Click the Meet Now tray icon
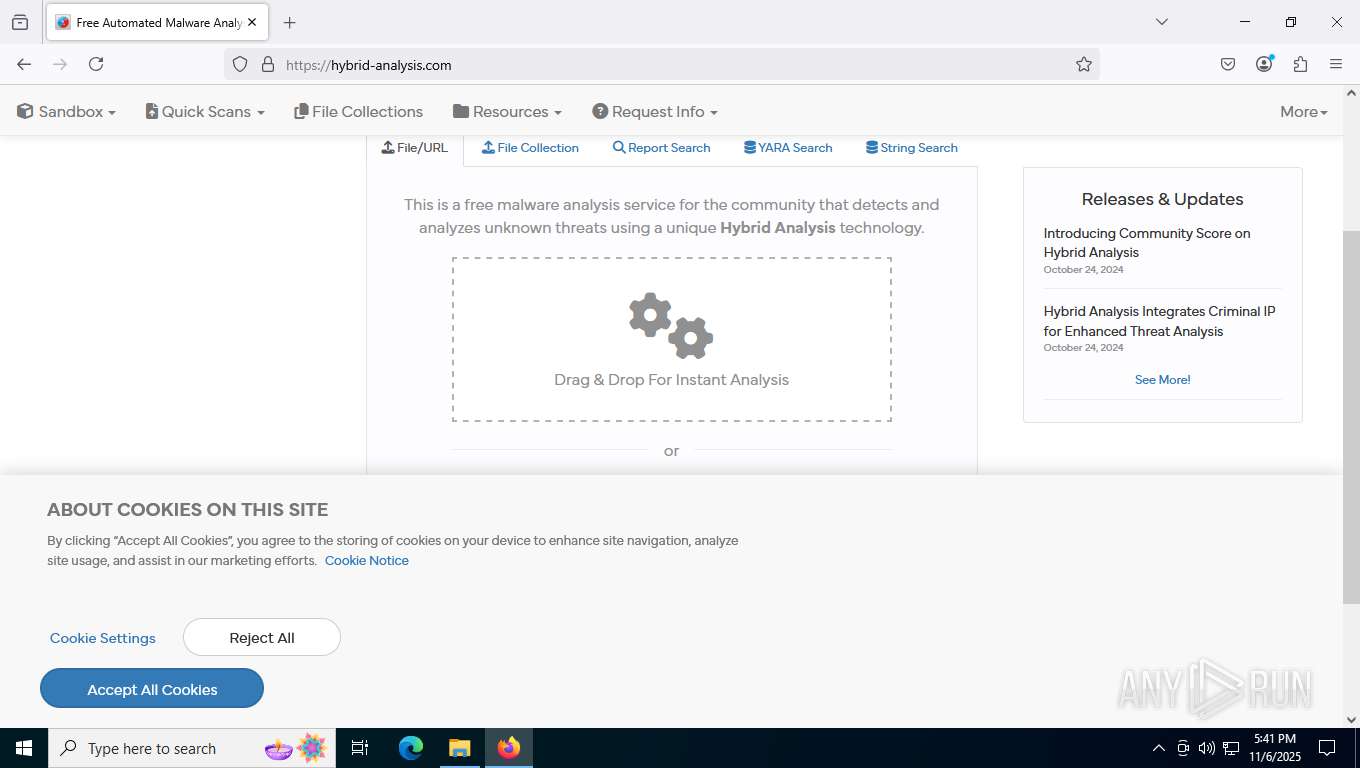 tap(1183, 748)
